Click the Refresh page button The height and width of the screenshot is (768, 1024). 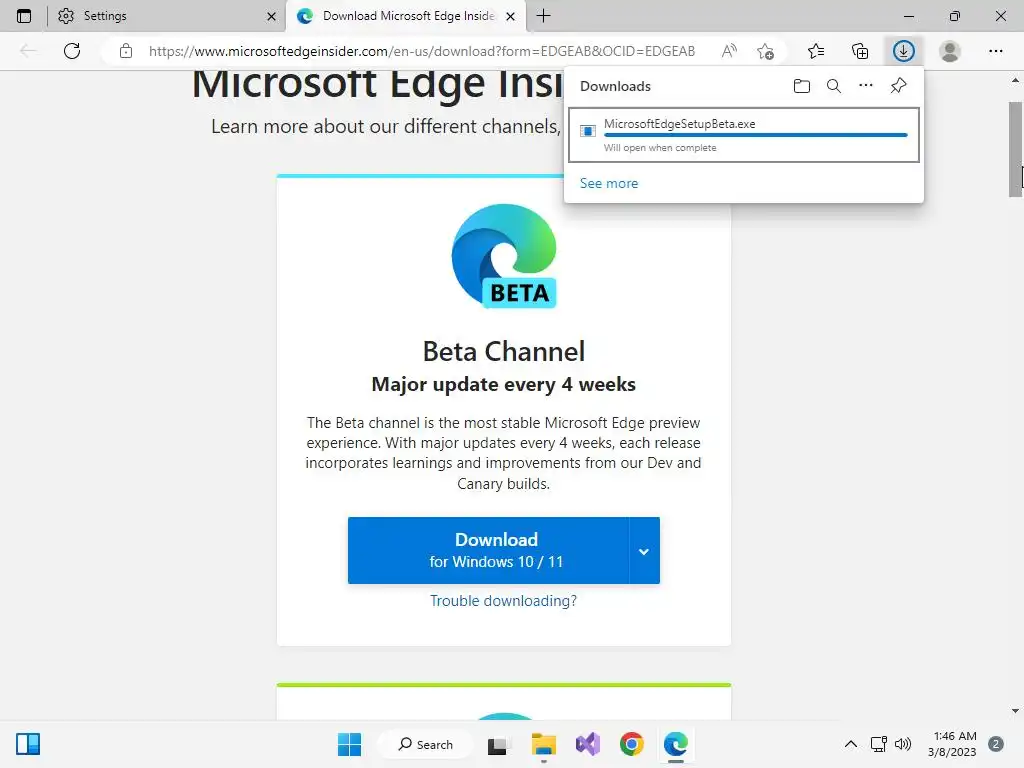point(72,51)
